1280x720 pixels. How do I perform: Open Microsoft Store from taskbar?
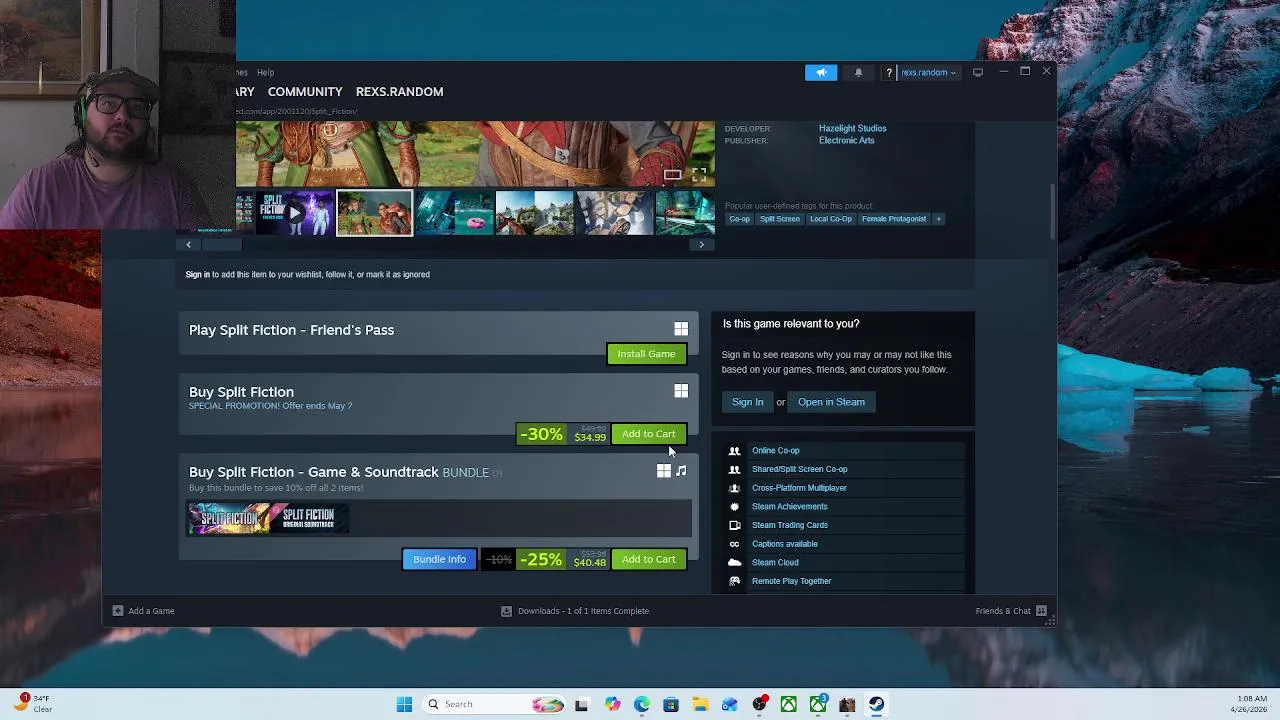click(x=671, y=704)
